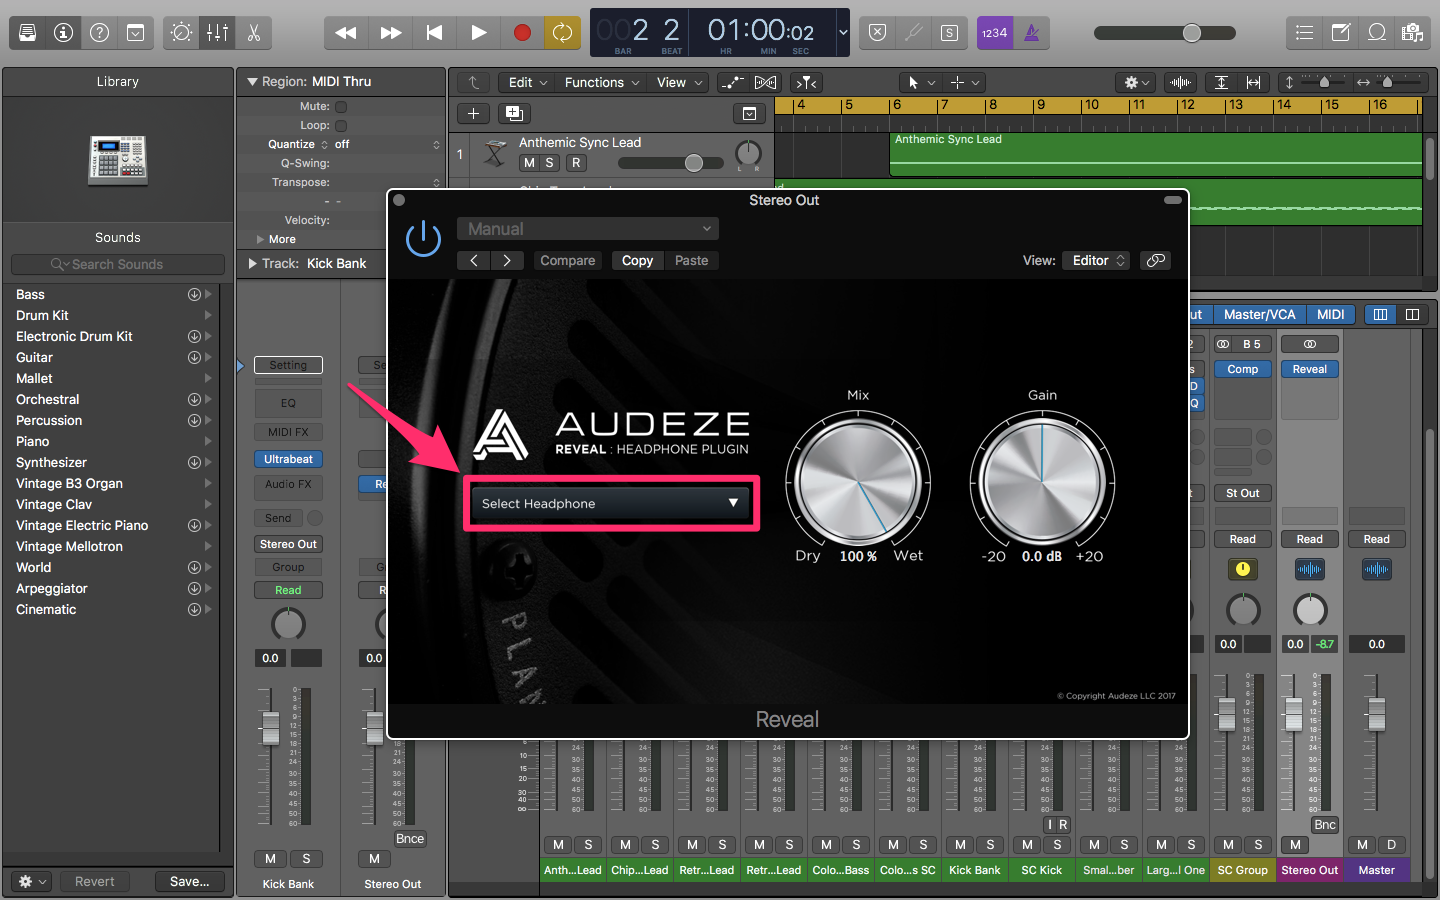Click the Reveal plugin slot in mixer

click(x=1309, y=369)
